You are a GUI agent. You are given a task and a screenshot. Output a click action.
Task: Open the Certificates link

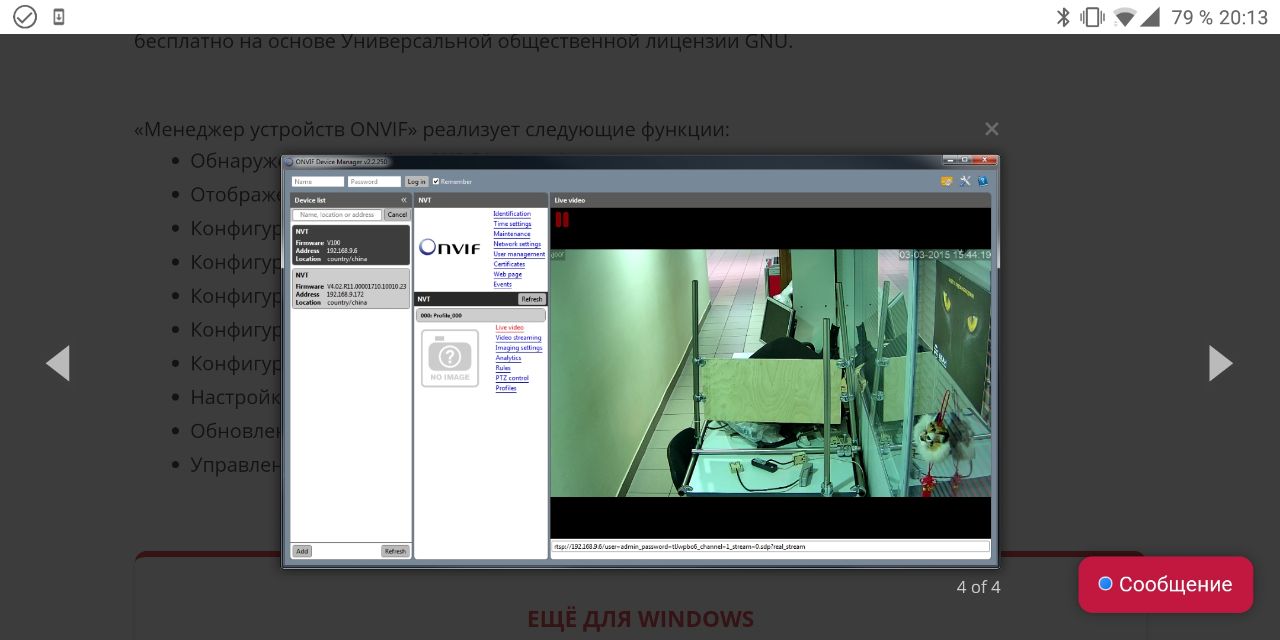[509, 264]
